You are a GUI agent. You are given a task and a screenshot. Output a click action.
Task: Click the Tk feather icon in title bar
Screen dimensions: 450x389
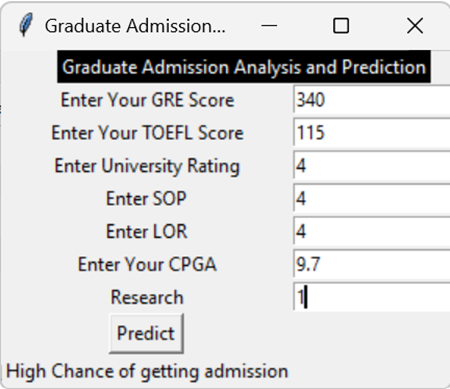tap(26, 25)
